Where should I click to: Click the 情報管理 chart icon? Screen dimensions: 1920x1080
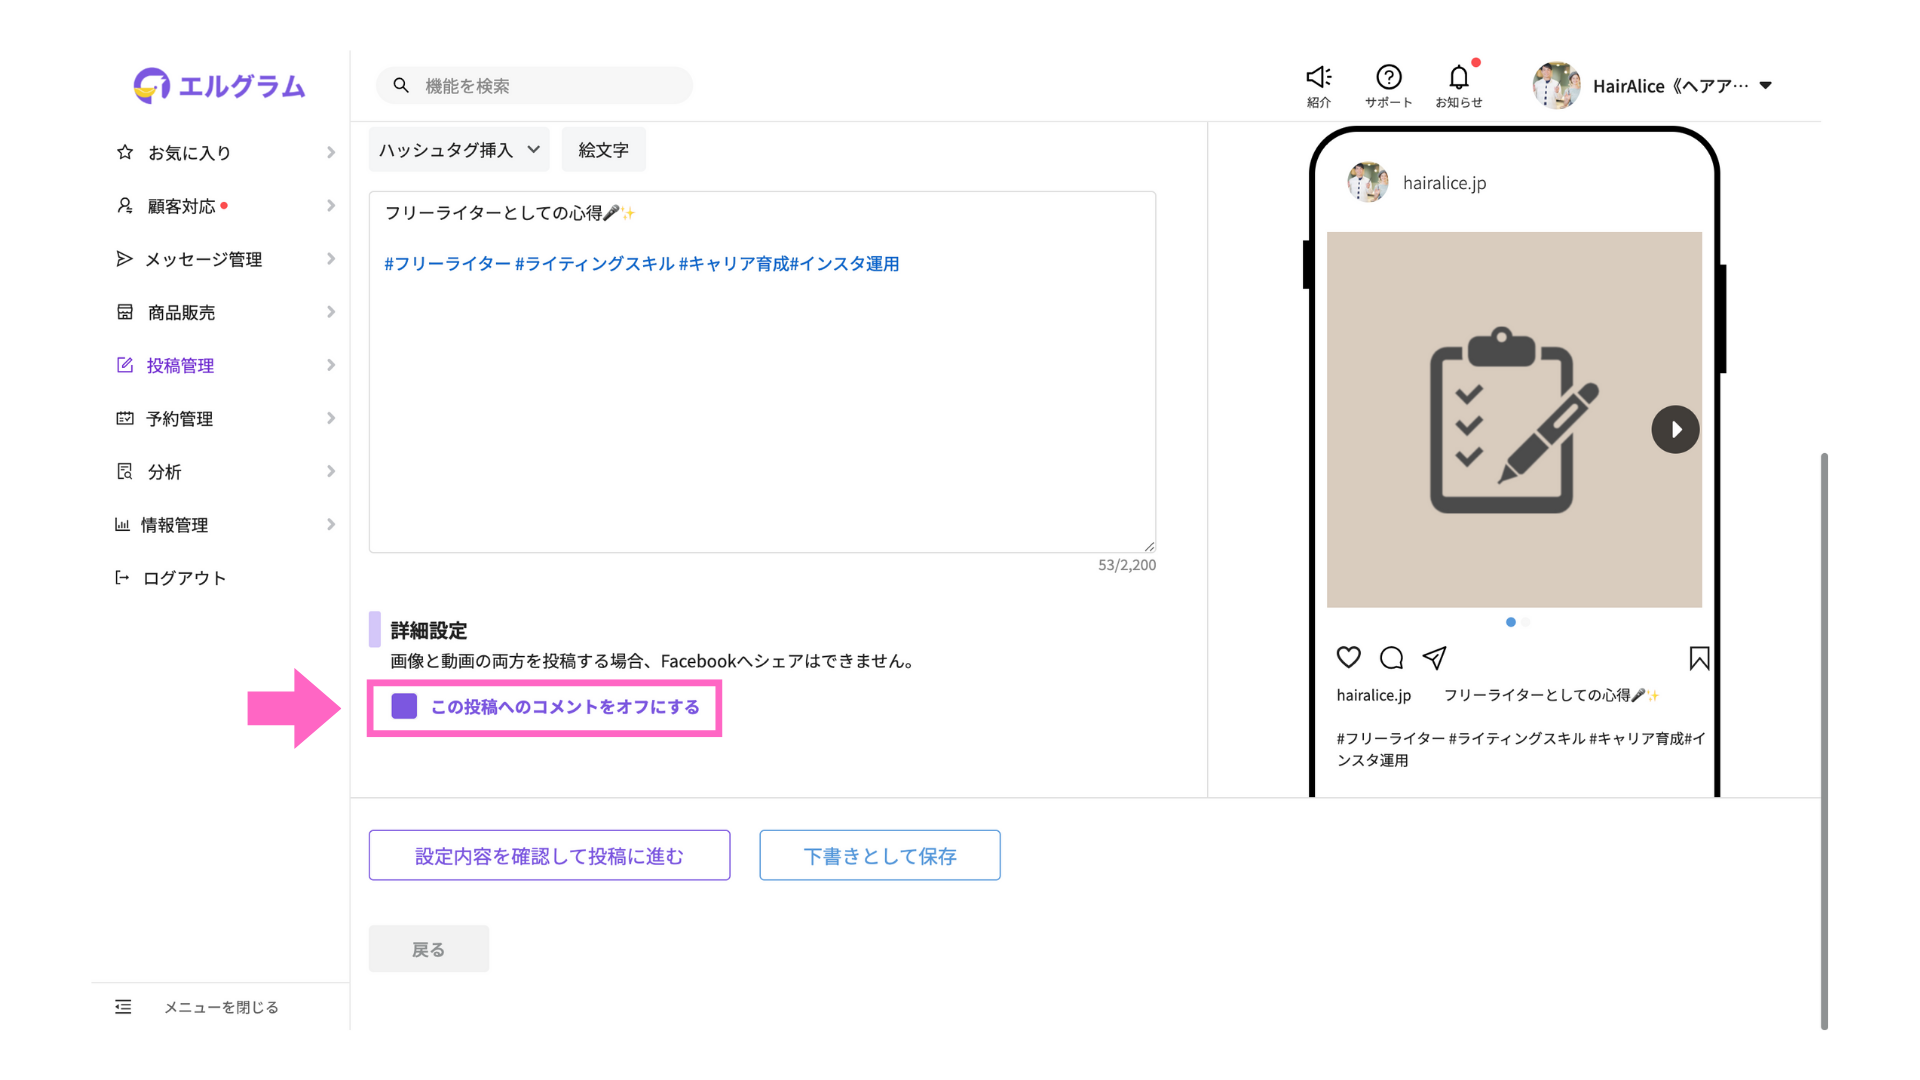click(x=122, y=524)
